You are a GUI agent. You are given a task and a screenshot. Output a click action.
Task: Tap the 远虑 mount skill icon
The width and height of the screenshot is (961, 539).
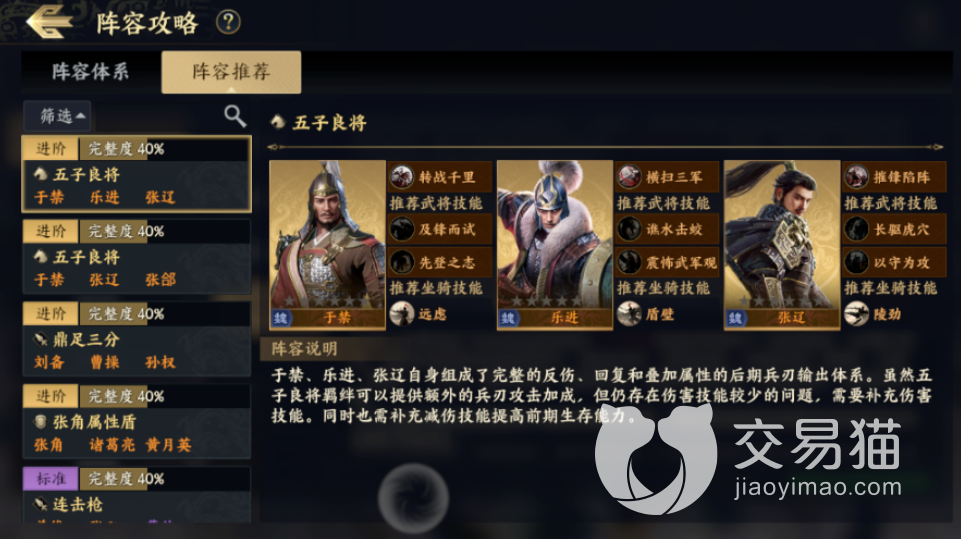pyautogui.click(x=402, y=314)
